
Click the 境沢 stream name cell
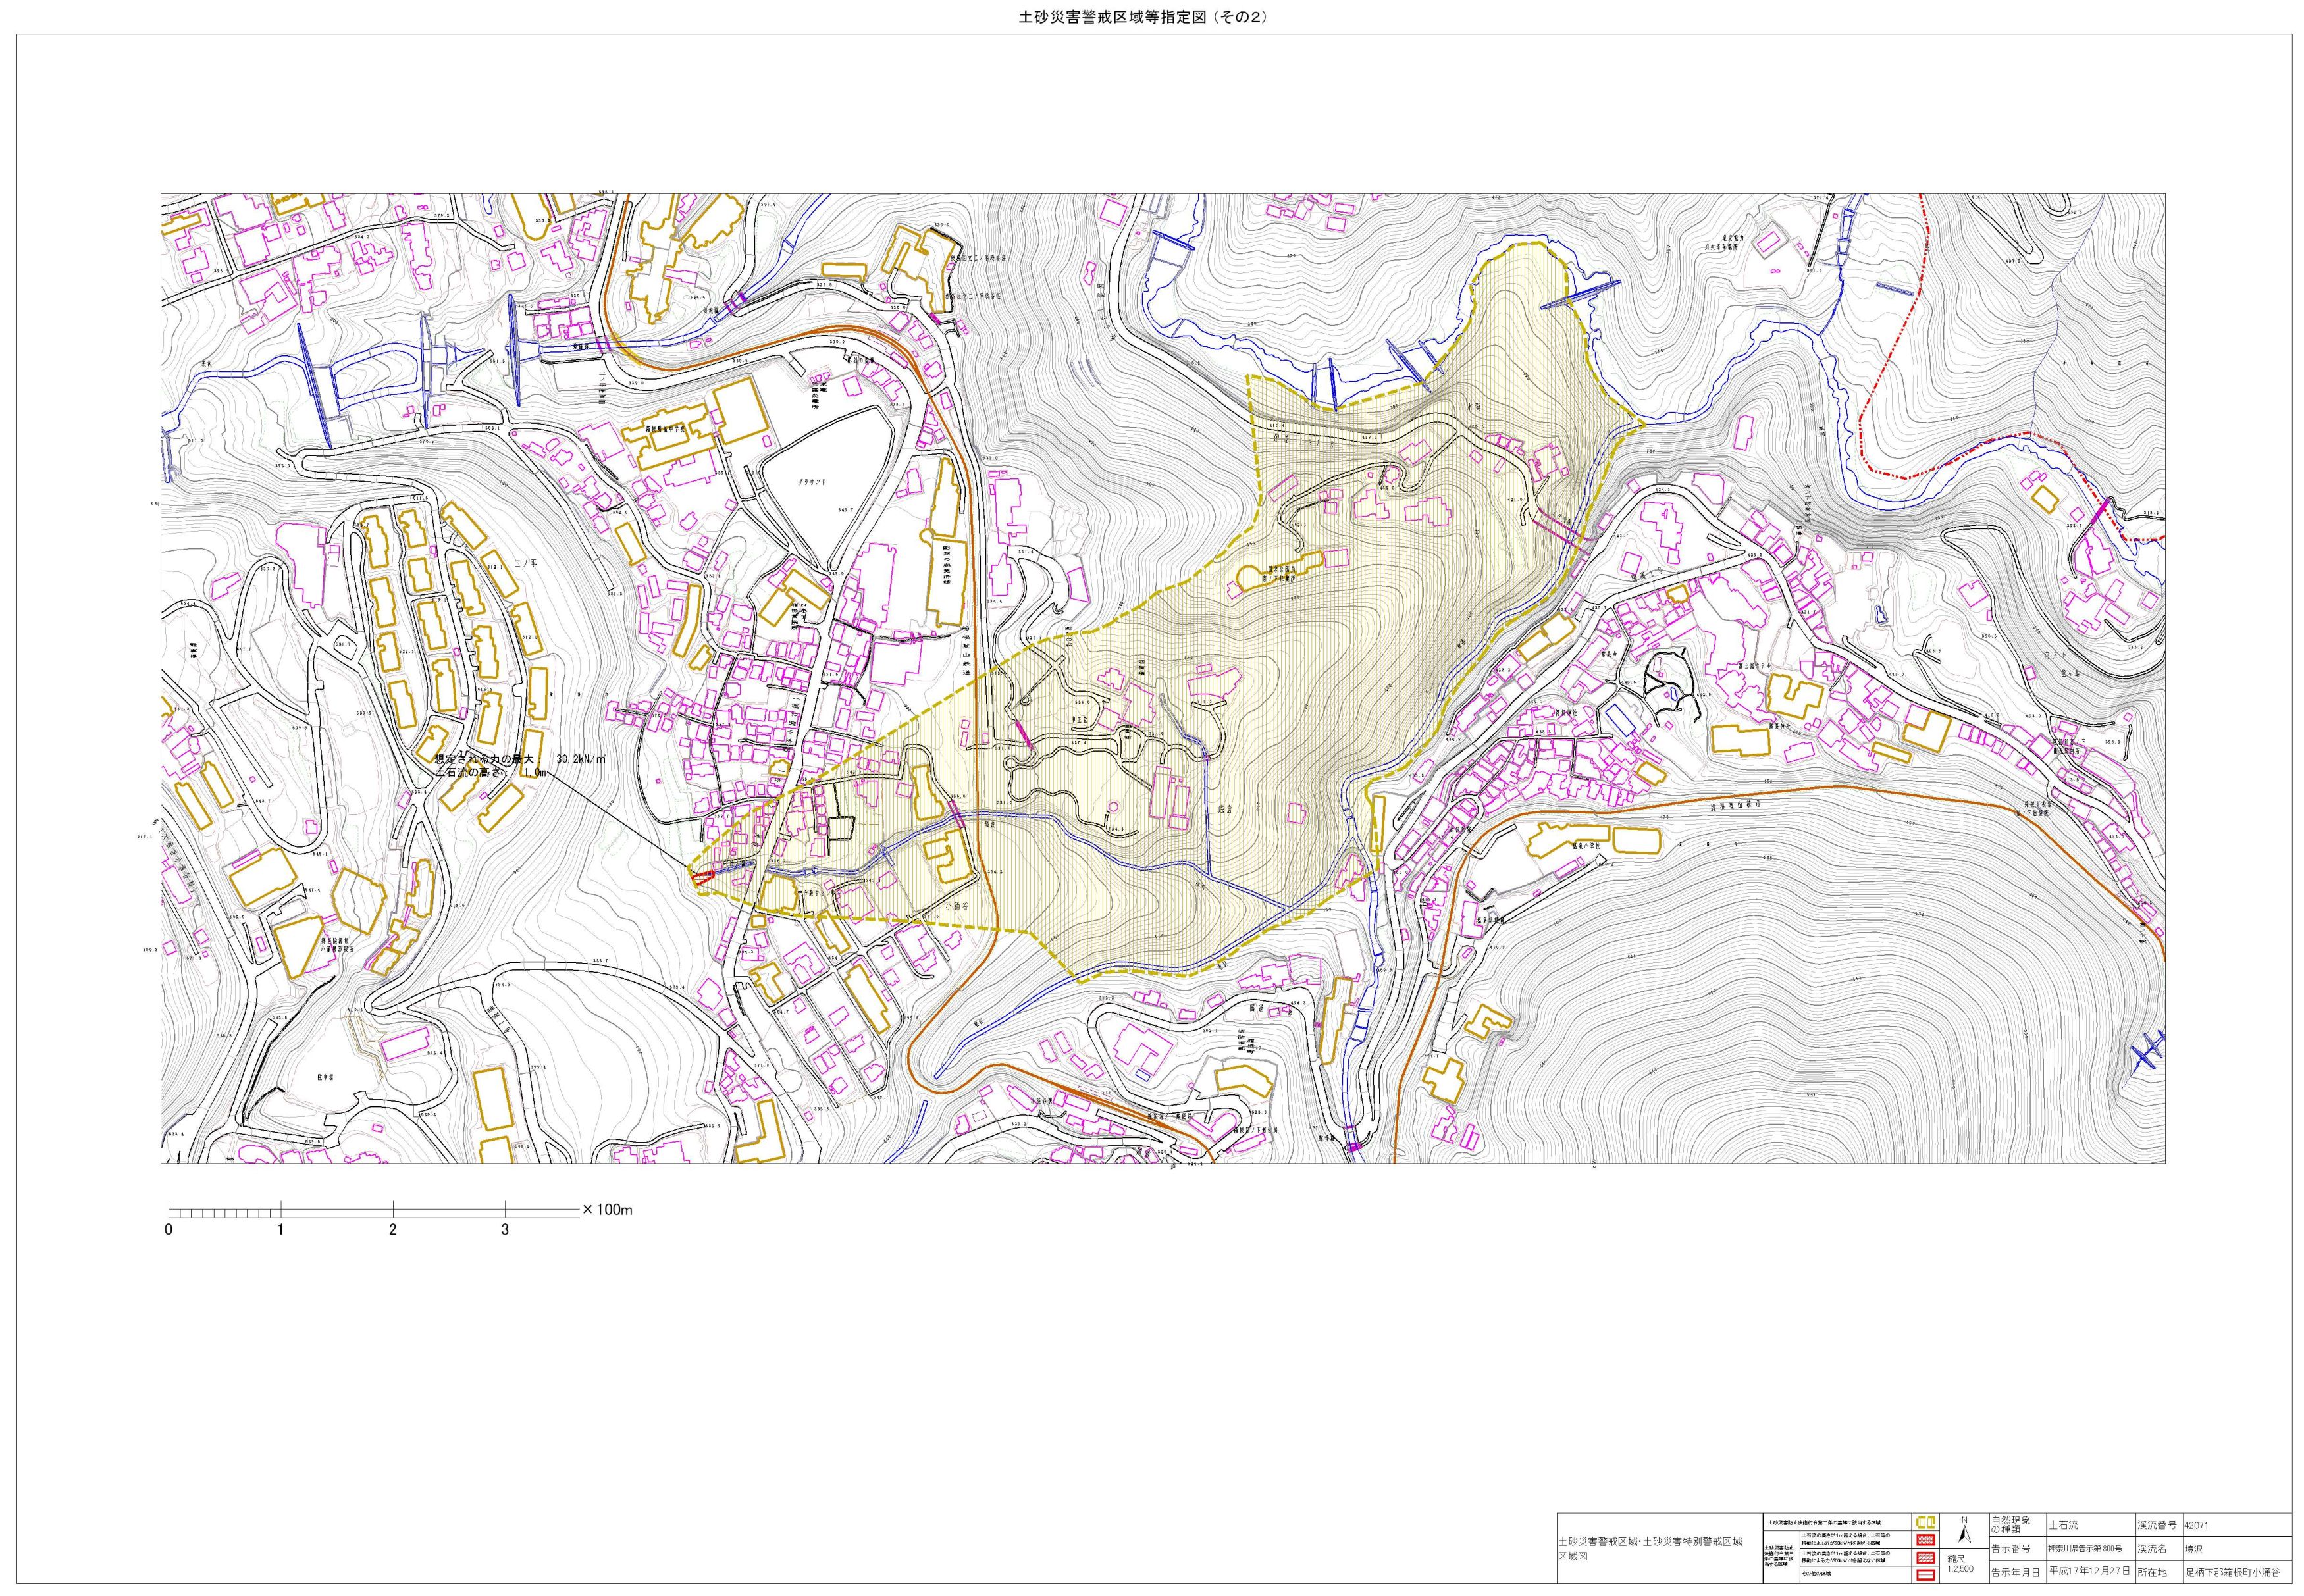point(2194,1549)
